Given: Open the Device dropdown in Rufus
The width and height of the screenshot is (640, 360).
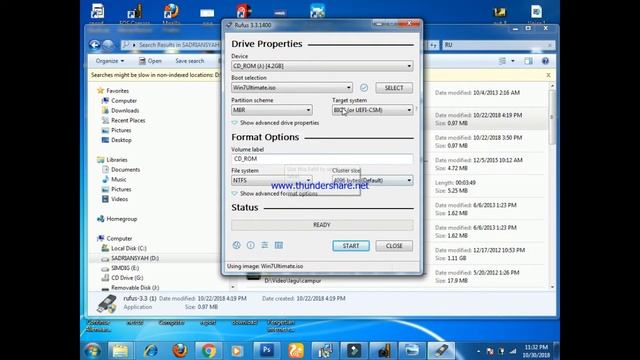Looking at the screenshot, I should (322, 66).
